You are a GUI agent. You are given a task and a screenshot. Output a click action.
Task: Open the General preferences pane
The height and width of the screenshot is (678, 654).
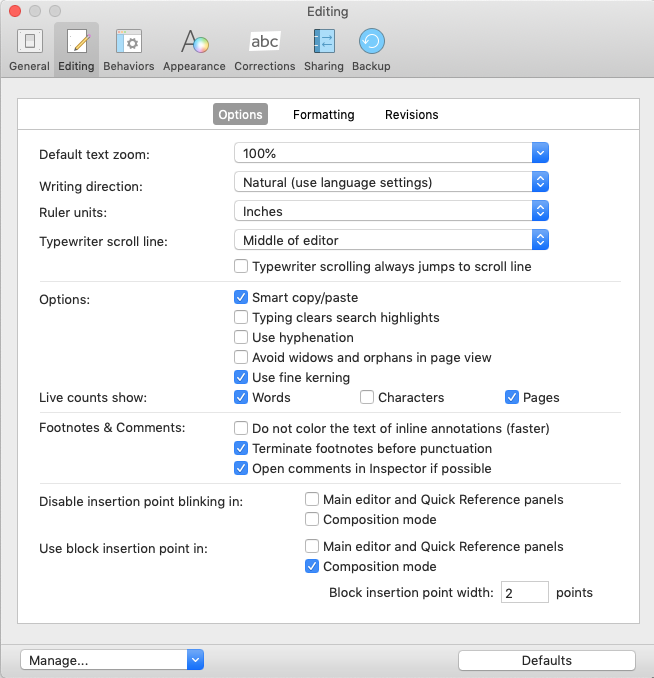[x=29, y=50]
